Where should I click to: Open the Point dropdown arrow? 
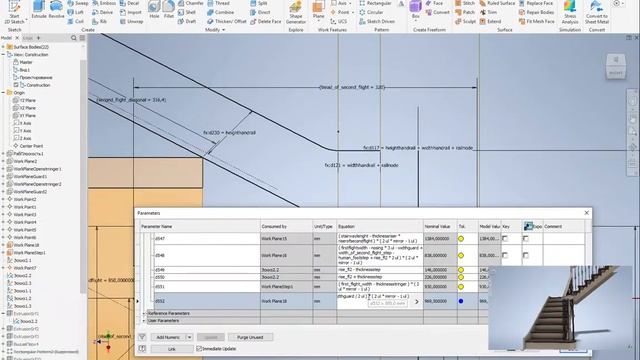point(353,12)
